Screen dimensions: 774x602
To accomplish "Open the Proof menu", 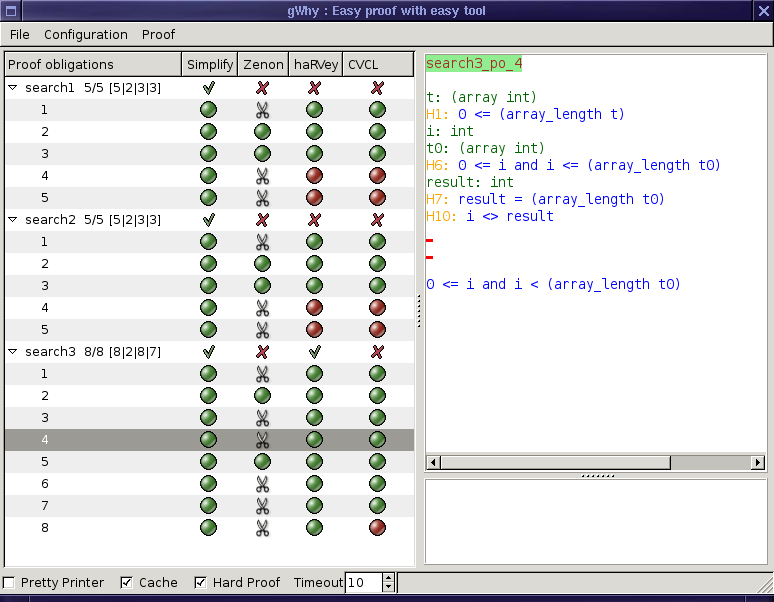I will click(158, 35).
